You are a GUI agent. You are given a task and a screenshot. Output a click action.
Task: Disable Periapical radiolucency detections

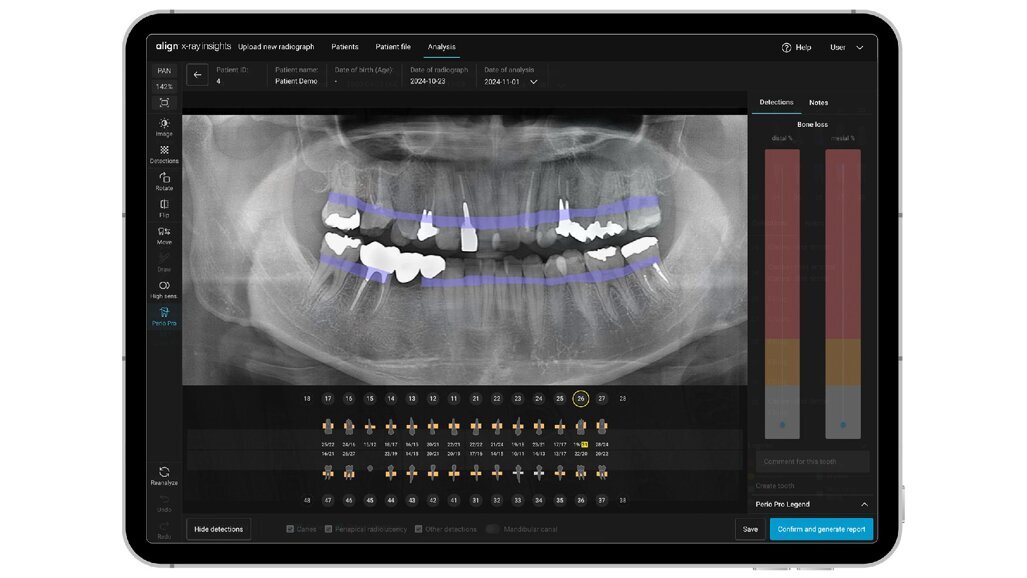coord(331,529)
